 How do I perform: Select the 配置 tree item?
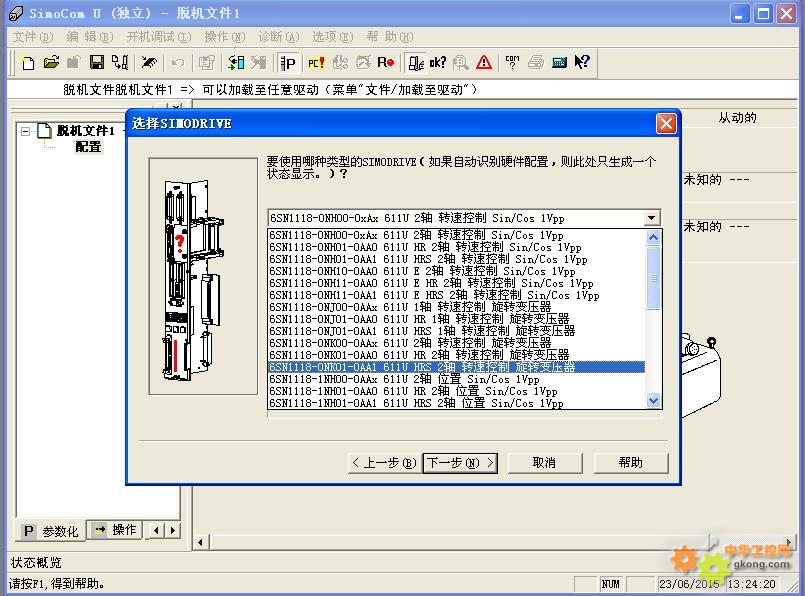coord(88,147)
